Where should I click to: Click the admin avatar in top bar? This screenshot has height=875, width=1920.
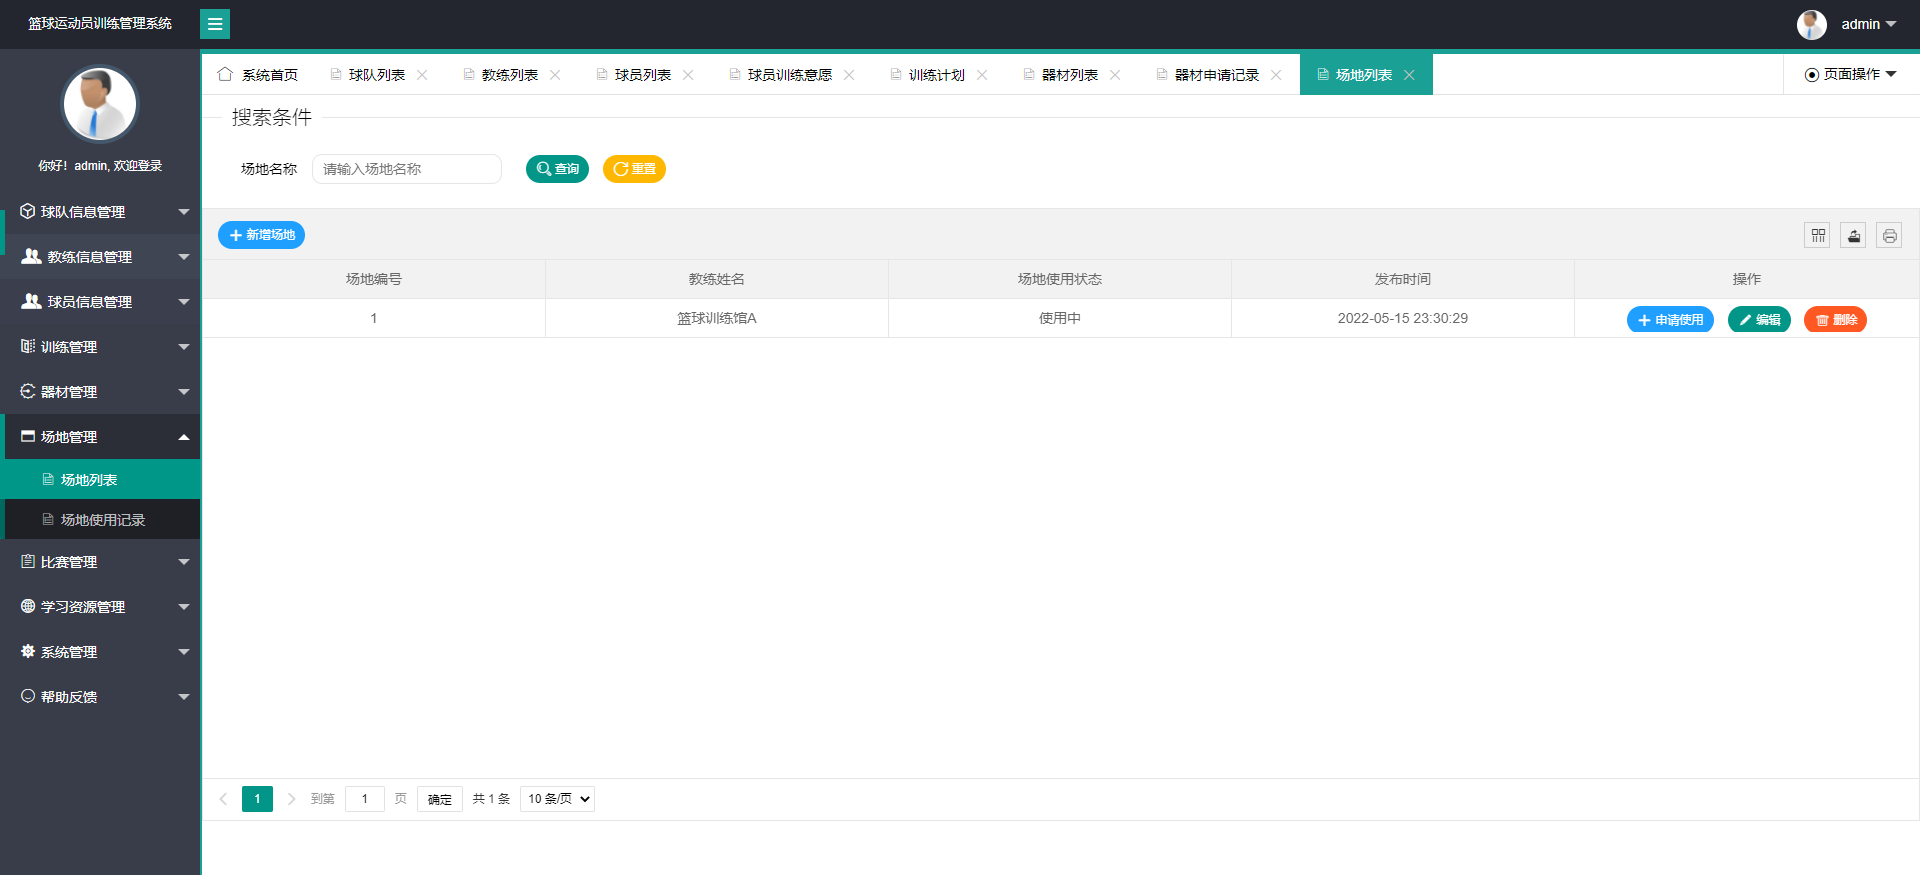coord(1811,24)
